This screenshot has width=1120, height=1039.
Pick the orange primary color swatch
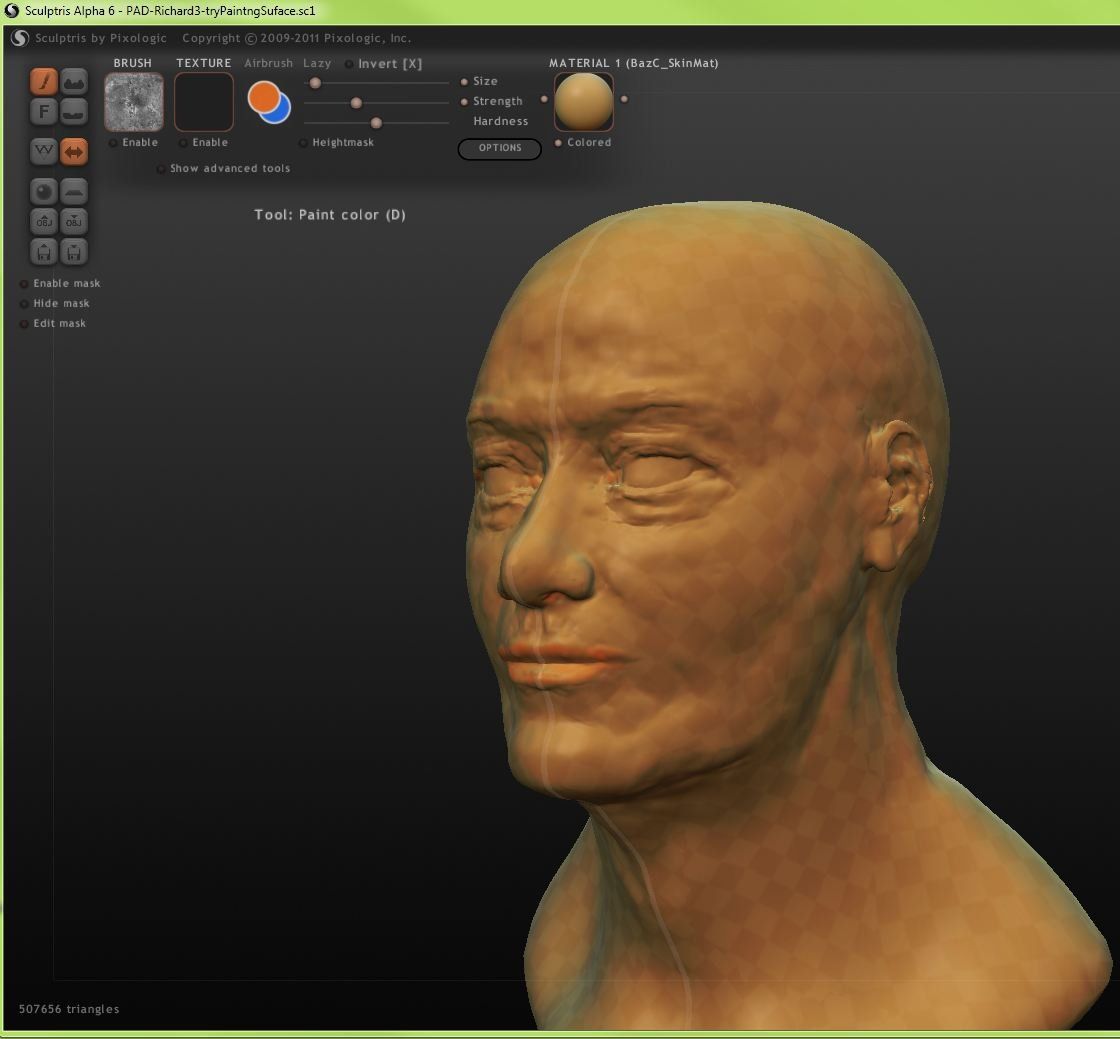(263, 96)
